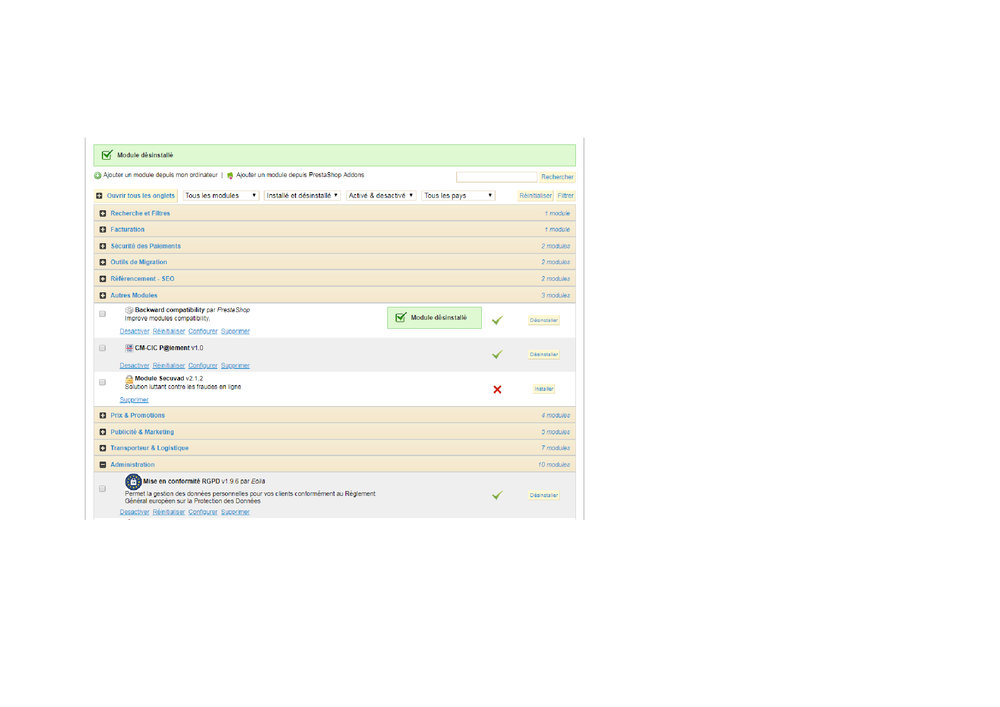Click Installer button for Module Secuvad
Image resolution: width=1000 pixels, height=707 pixels.
[x=544, y=389]
